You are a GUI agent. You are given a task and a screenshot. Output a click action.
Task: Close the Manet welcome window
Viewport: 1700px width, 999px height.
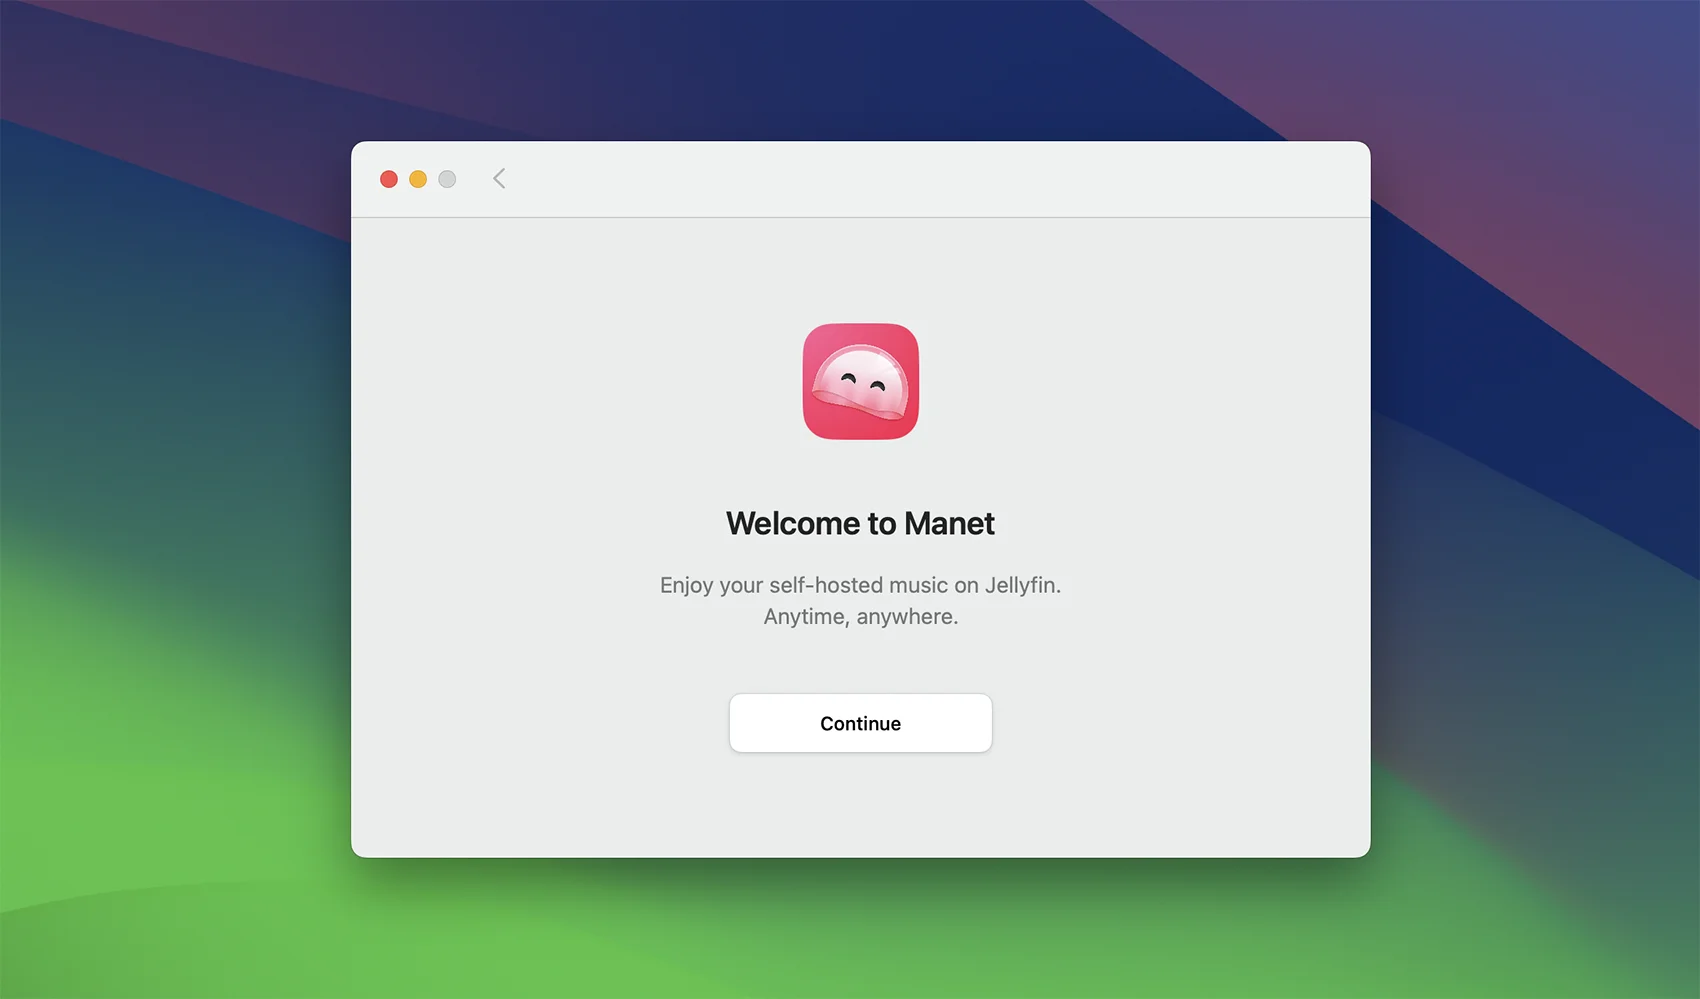click(x=389, y=179)
